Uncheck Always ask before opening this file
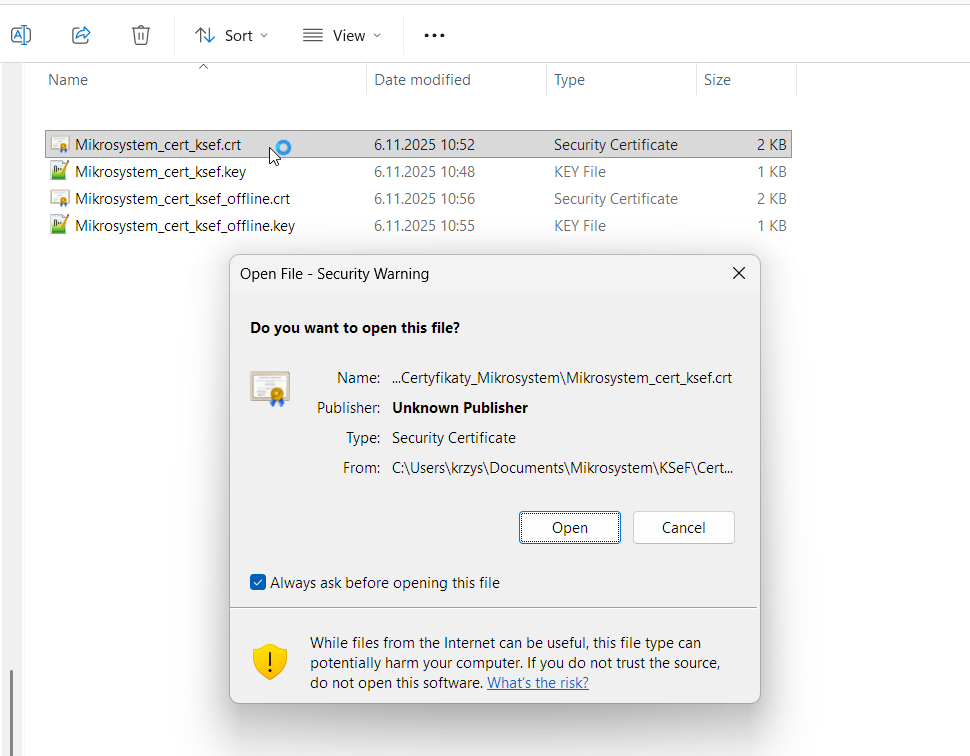 point(258,583)
